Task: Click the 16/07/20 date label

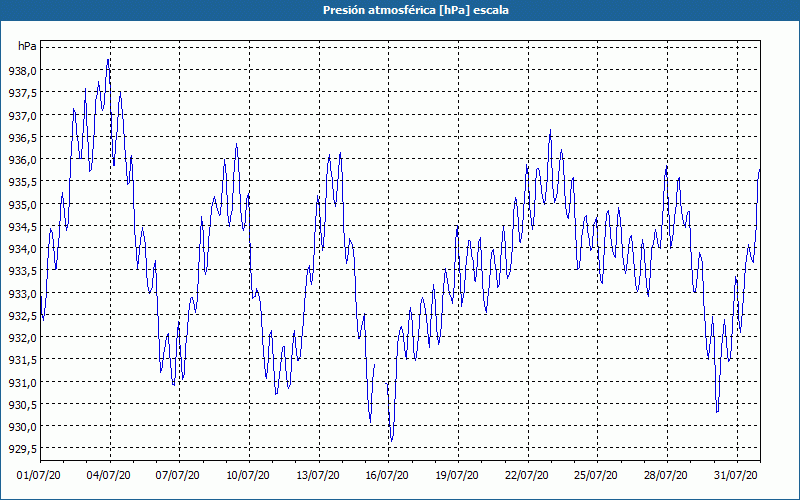Action: 387,476
